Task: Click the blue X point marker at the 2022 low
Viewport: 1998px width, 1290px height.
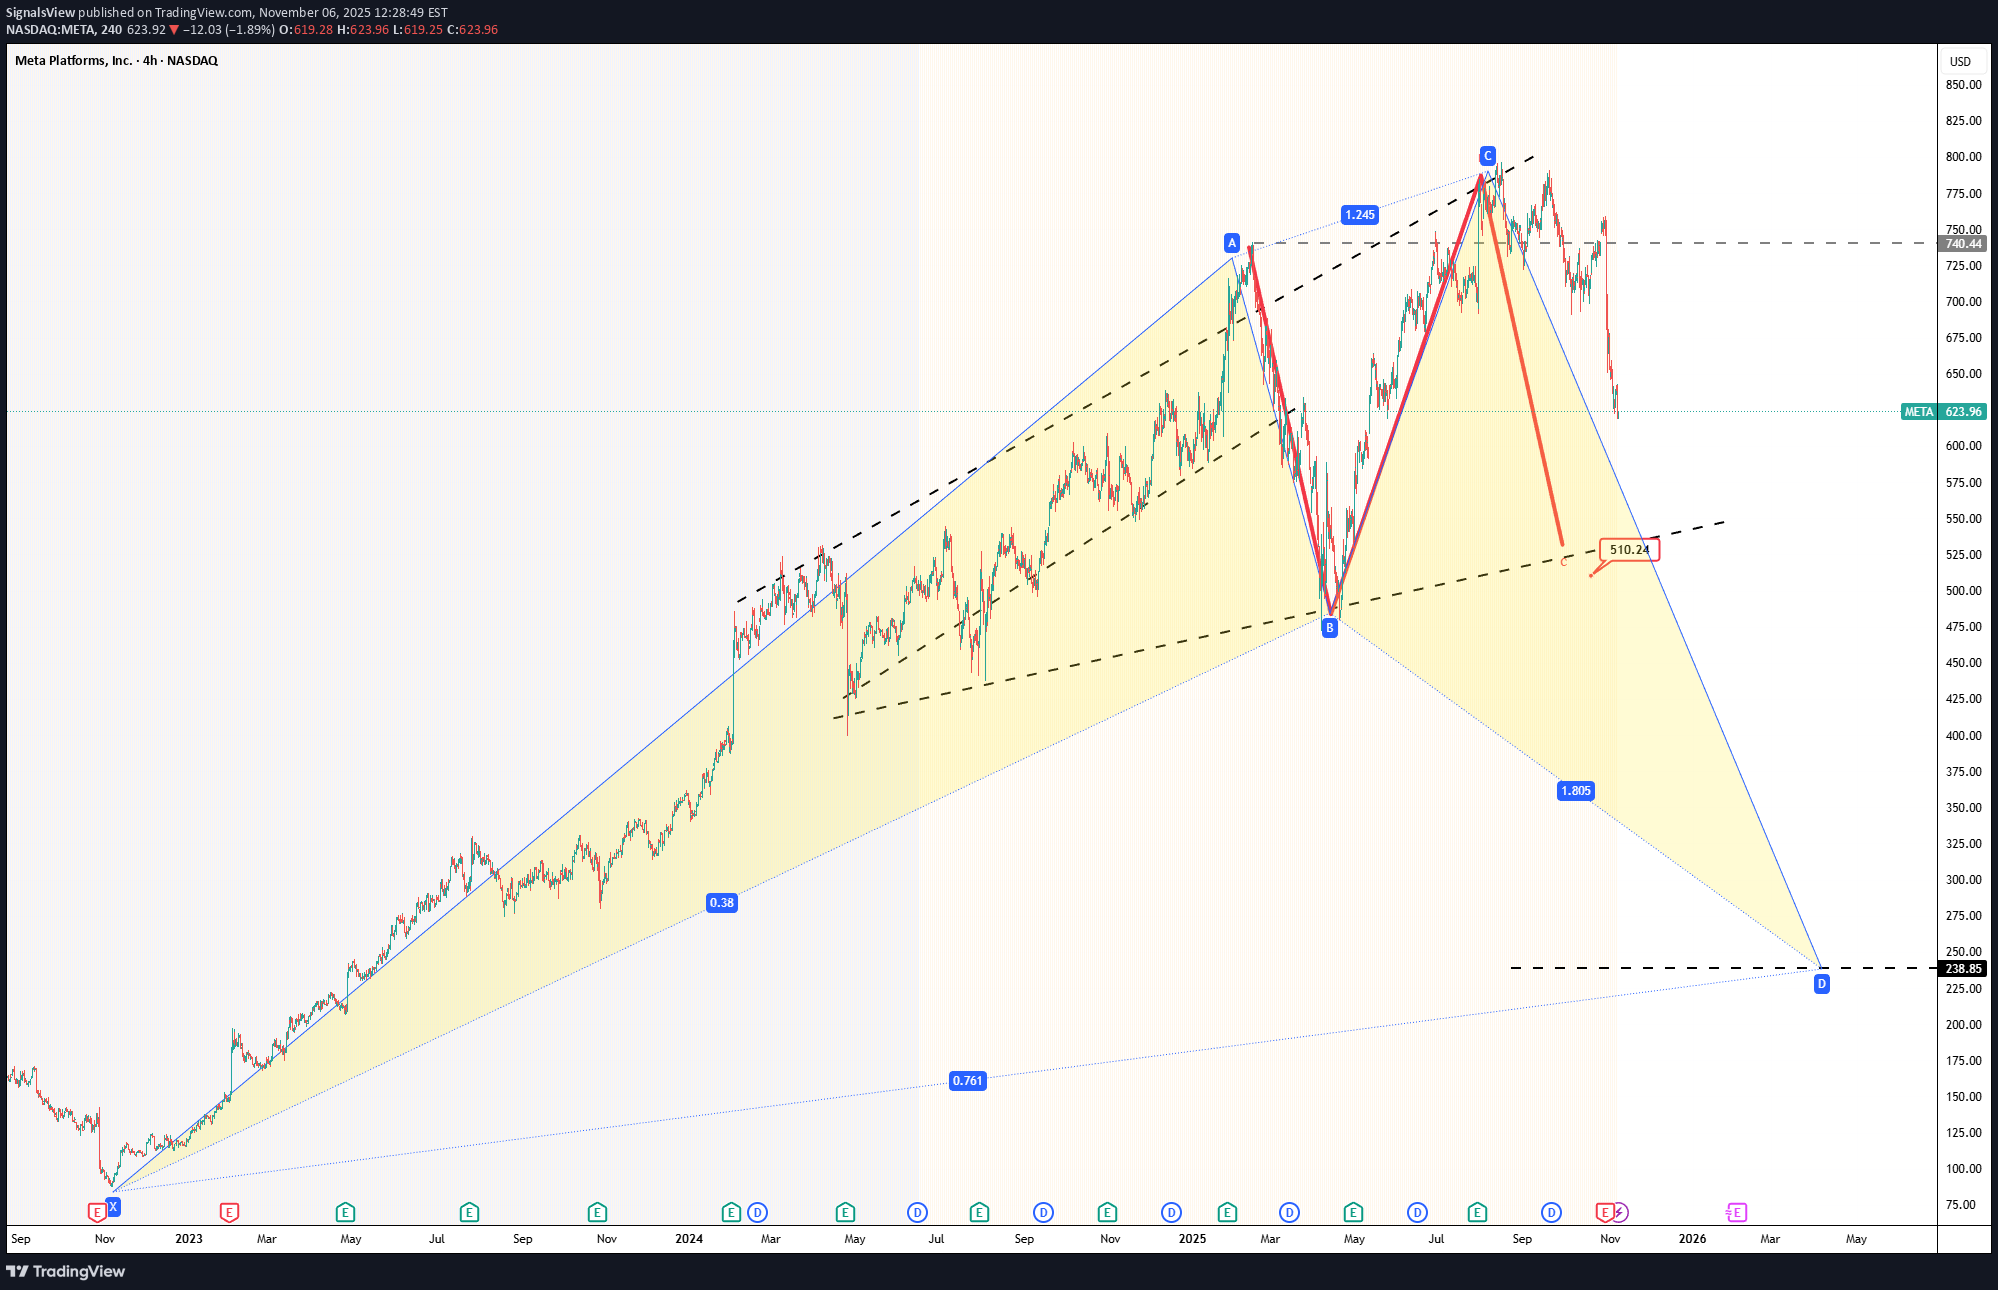Action: pos(113,1207)
